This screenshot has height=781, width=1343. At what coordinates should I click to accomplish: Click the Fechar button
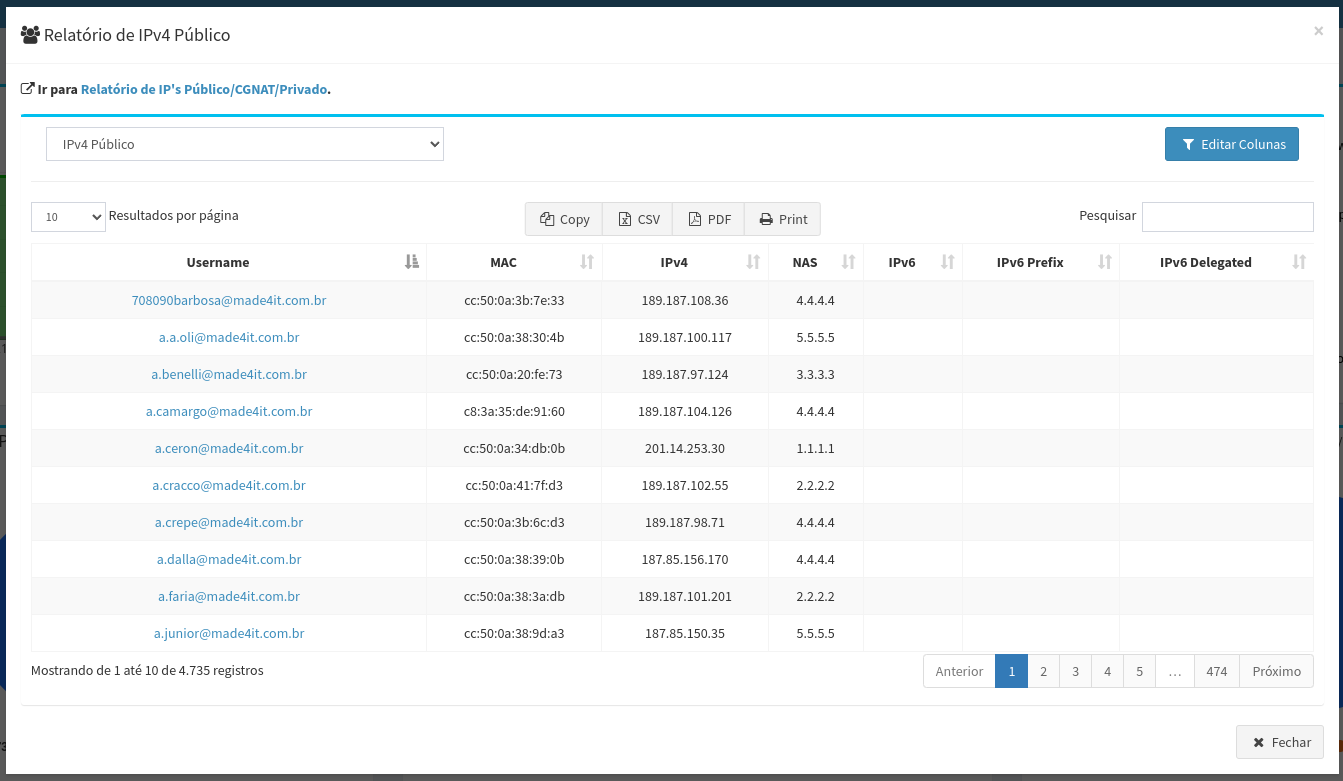click(1280, 742)
